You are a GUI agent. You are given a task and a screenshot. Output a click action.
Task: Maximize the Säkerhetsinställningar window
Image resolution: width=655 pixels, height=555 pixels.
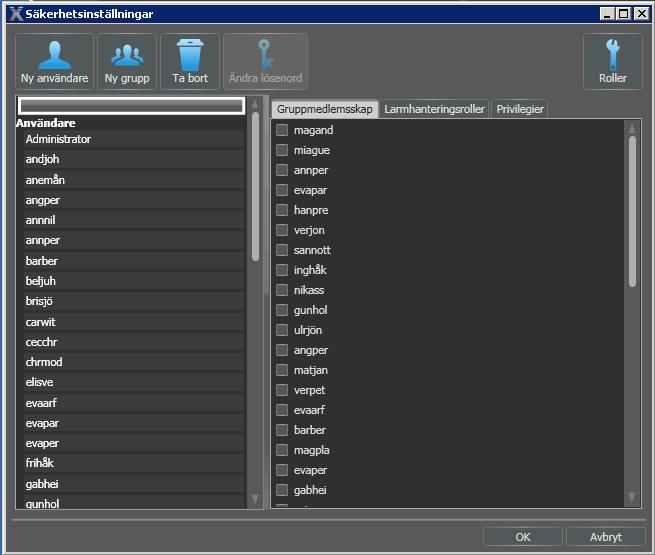pos(623,14)
